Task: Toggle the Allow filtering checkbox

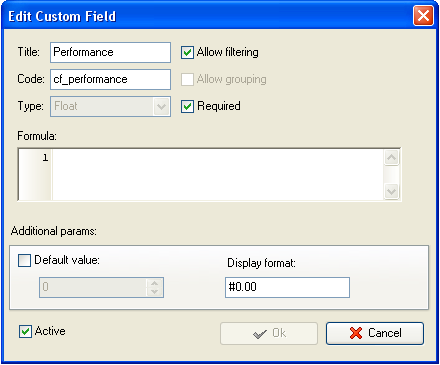Action: coord(187,52)
